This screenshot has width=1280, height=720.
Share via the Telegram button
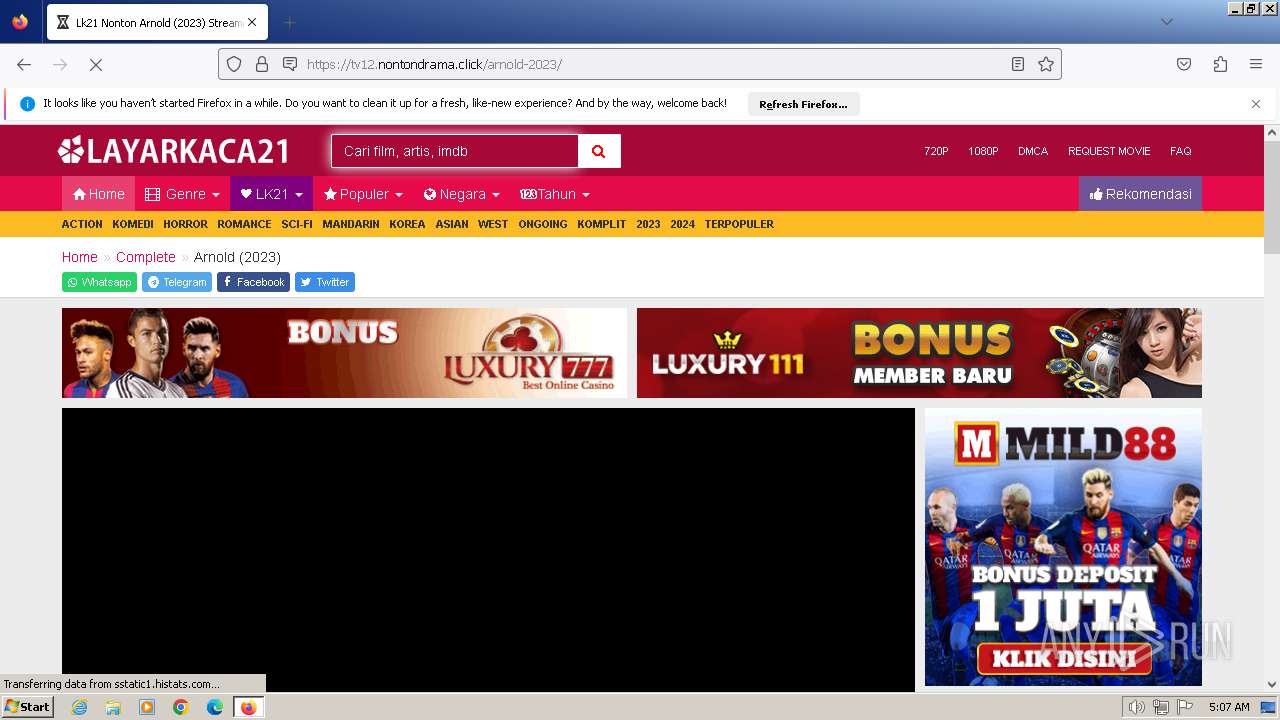pyautogui.click(x=177, y=282)
